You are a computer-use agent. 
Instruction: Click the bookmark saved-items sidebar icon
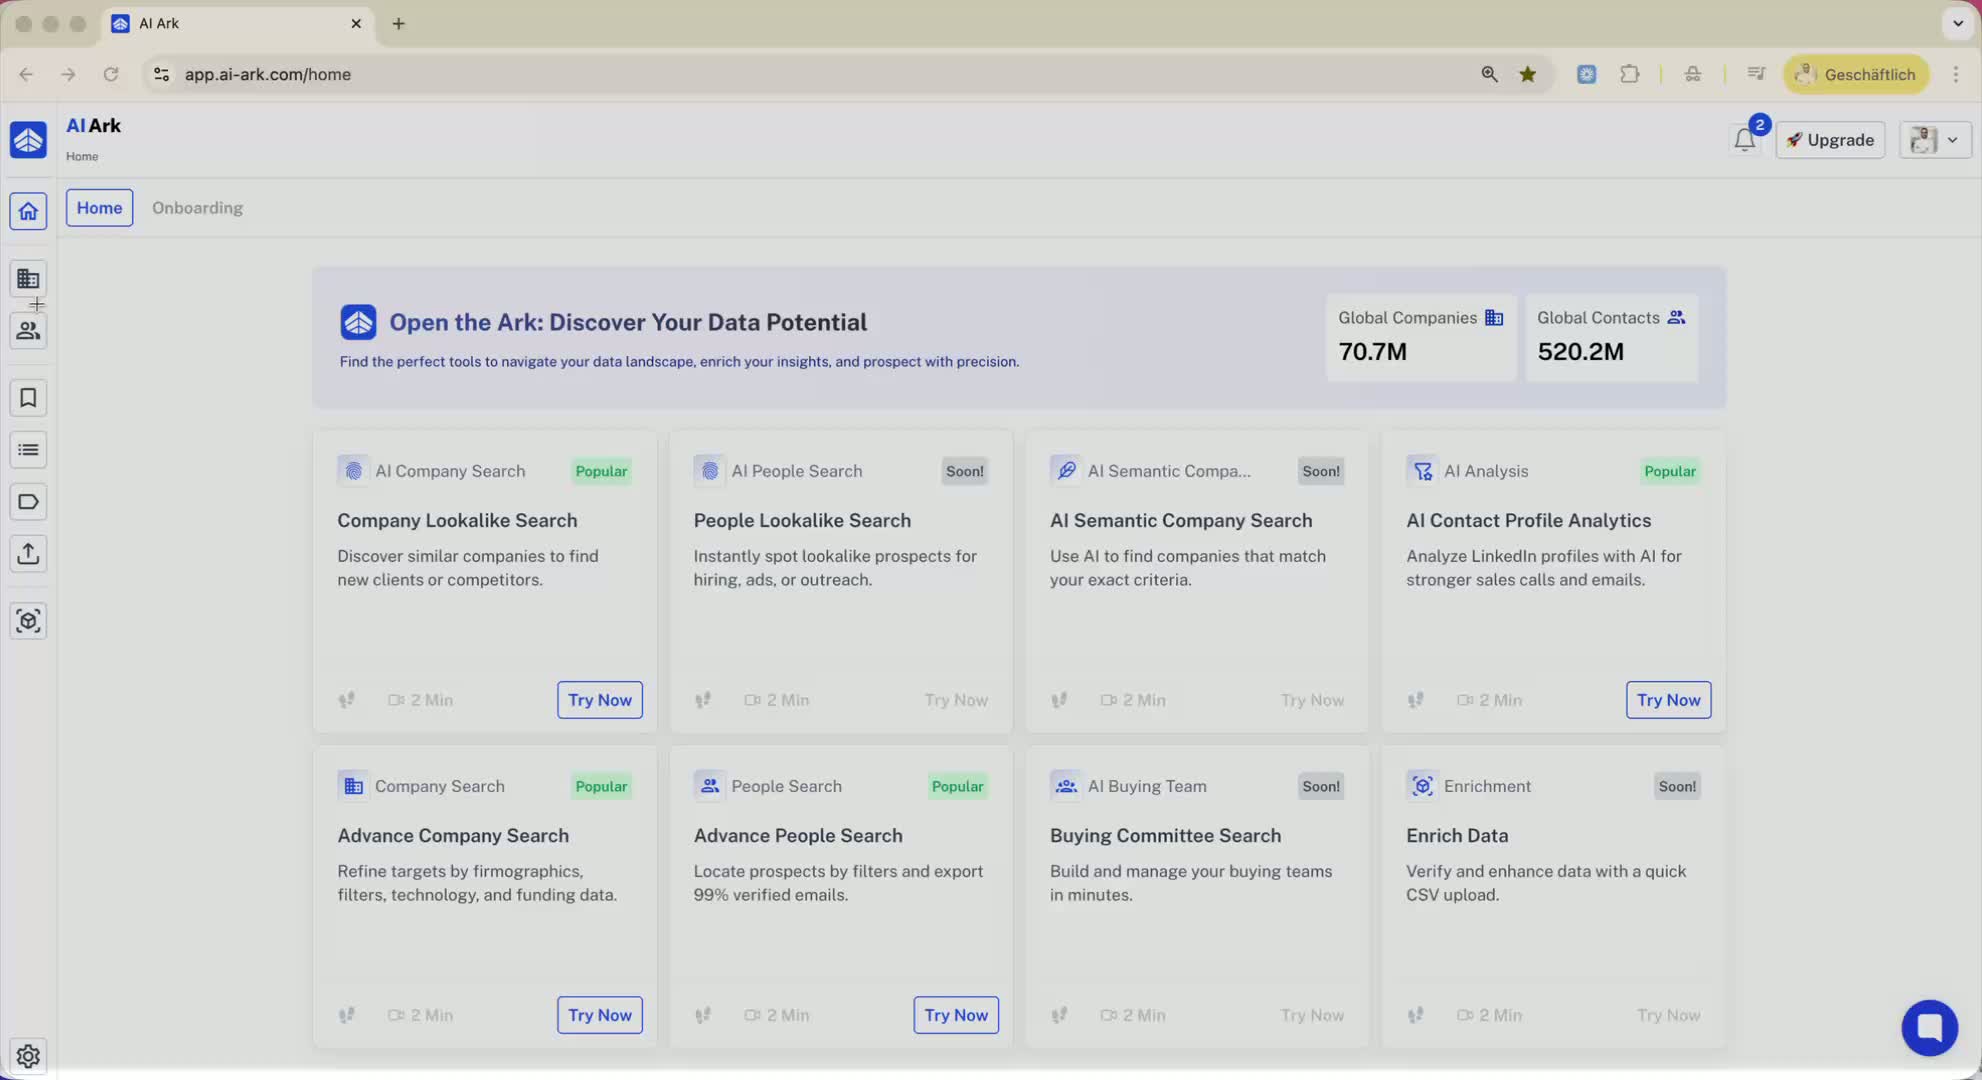[28, 398]
